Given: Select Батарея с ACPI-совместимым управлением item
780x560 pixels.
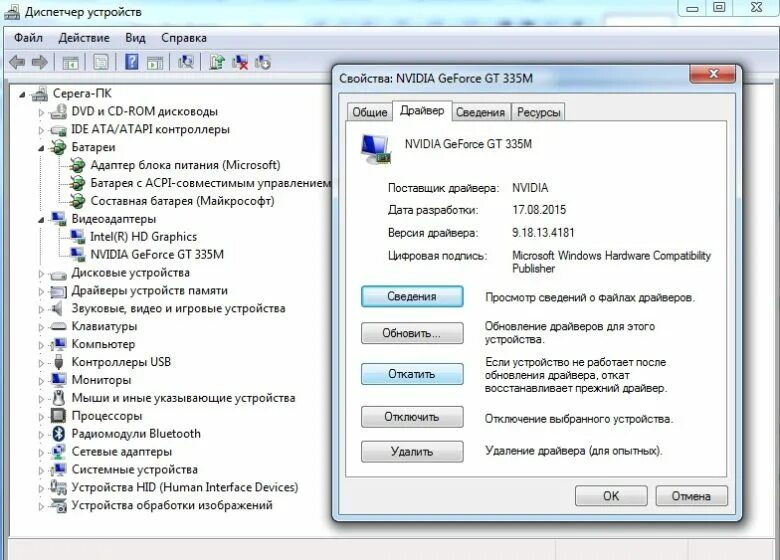Looking at the screenshot, I should tap(210, 183).
